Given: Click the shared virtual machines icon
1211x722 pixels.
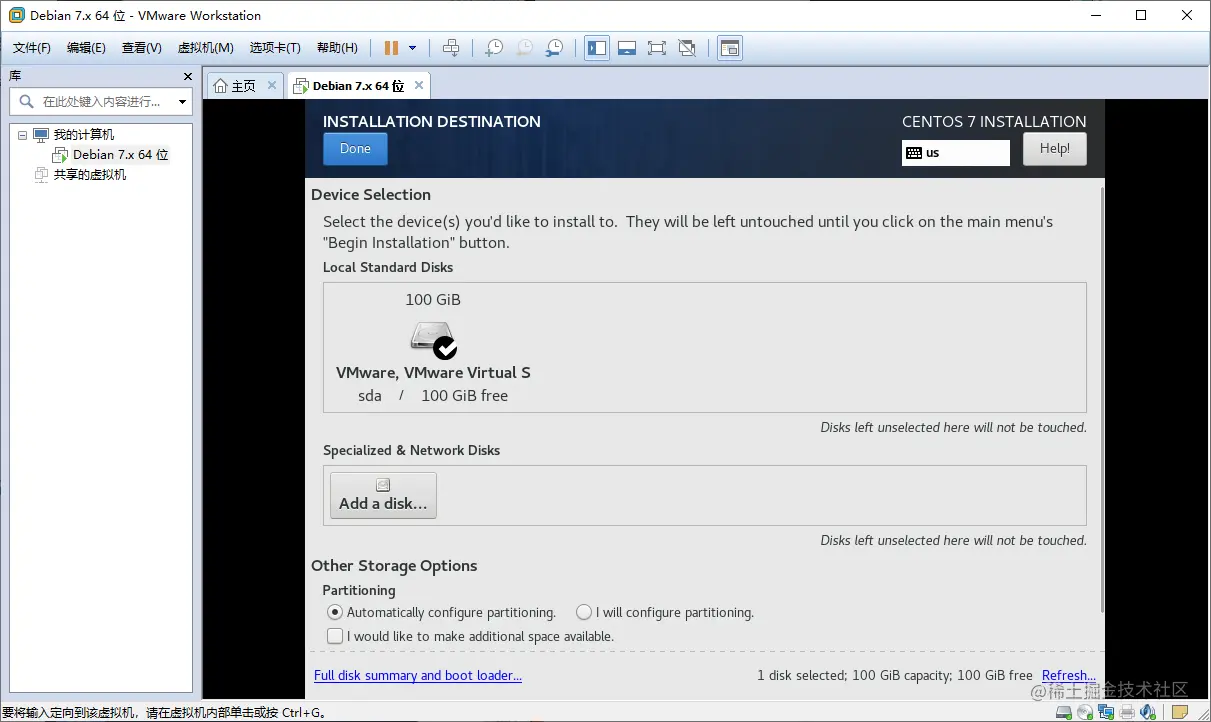Looking at the screenshot, I should pos(41,175).
